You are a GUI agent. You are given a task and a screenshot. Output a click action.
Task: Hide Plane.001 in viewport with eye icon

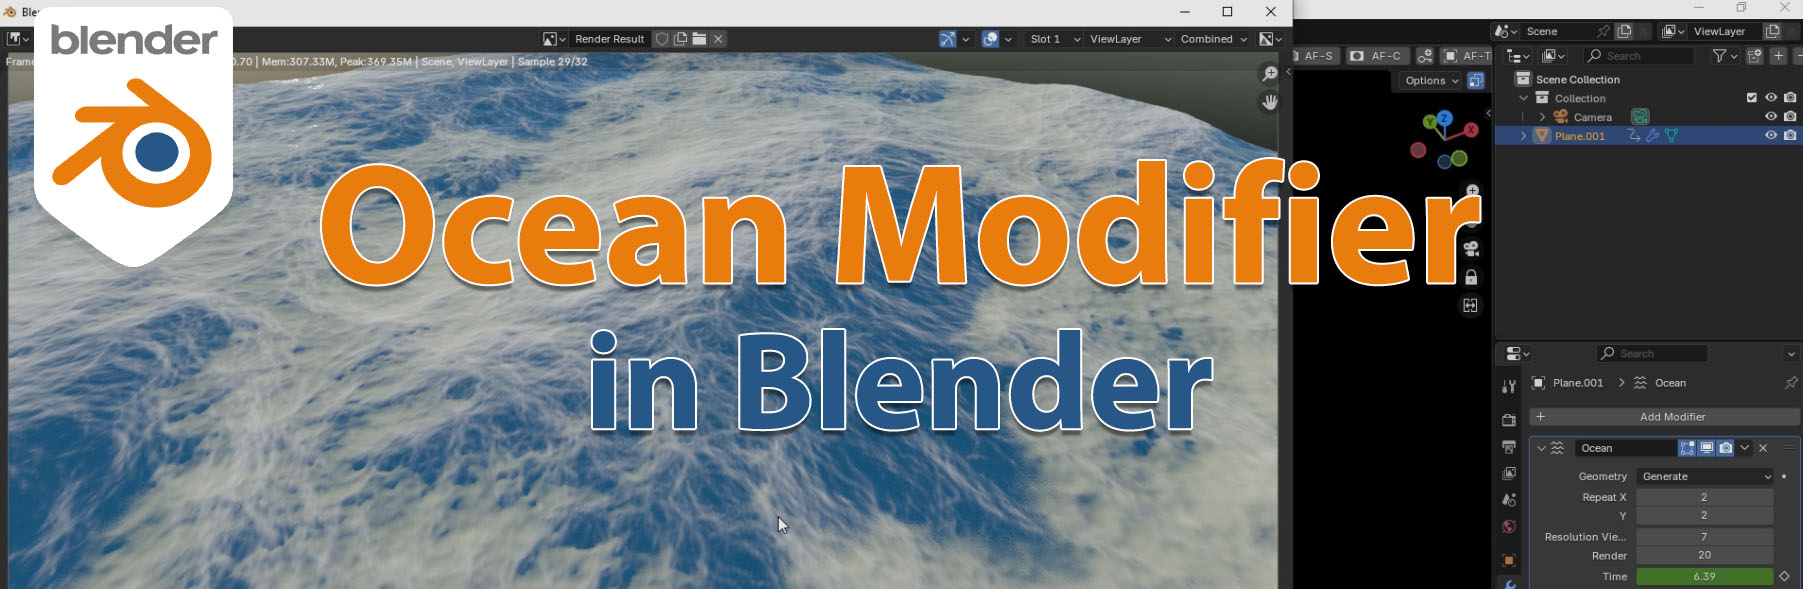1771,136
